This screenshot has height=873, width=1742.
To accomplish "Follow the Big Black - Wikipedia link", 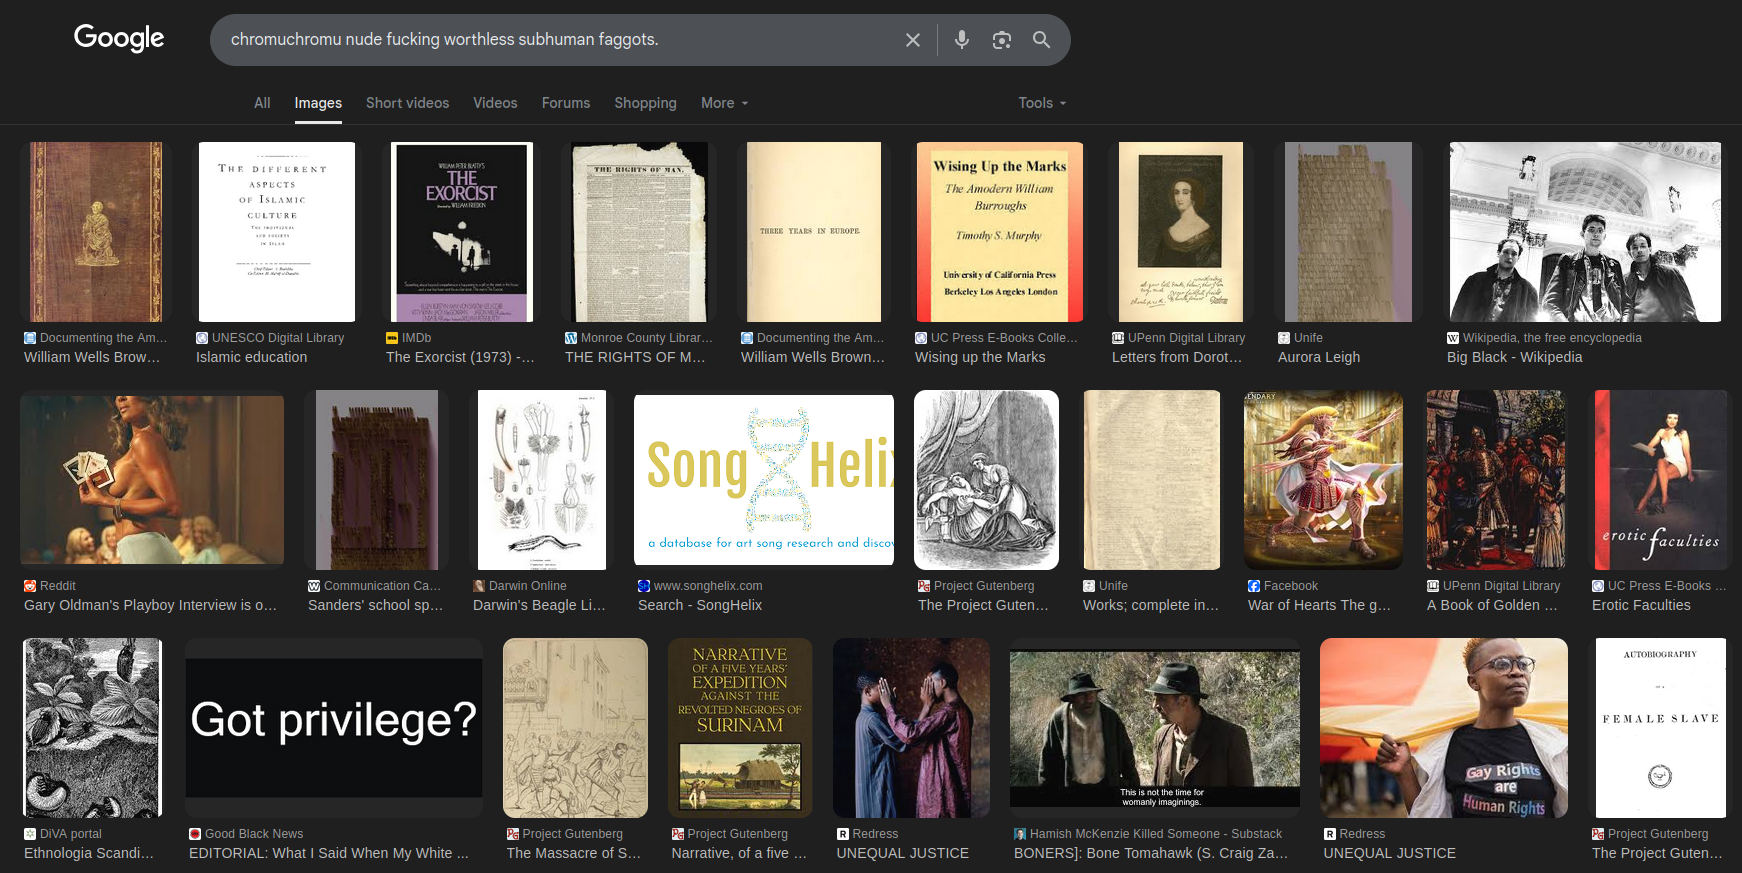I will (x=1514, y=357).
